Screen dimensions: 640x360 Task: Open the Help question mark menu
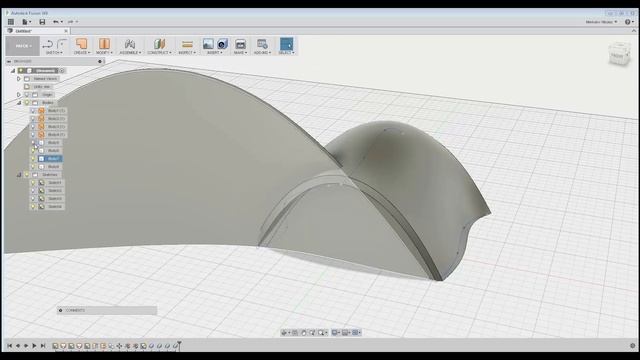[629, 22]
